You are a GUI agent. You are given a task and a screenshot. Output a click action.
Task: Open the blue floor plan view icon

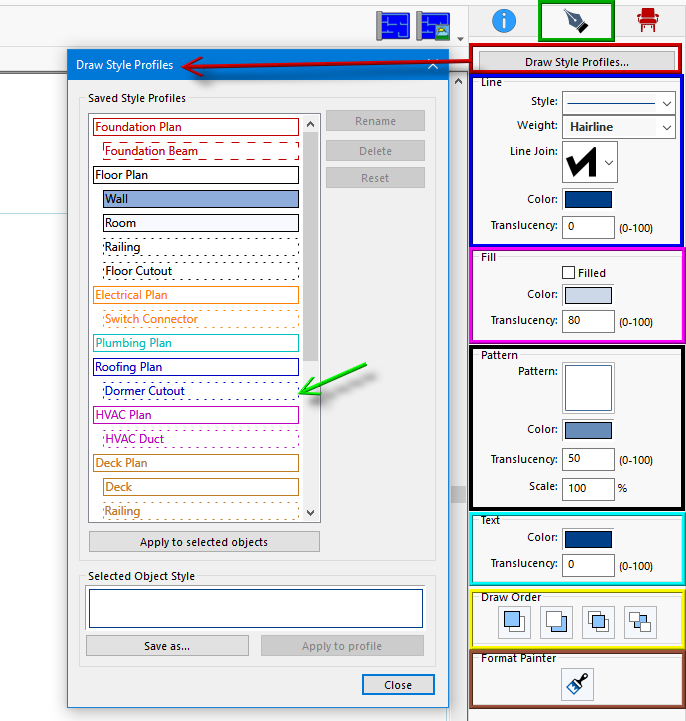pyautogui.click(x=393, y=26)
